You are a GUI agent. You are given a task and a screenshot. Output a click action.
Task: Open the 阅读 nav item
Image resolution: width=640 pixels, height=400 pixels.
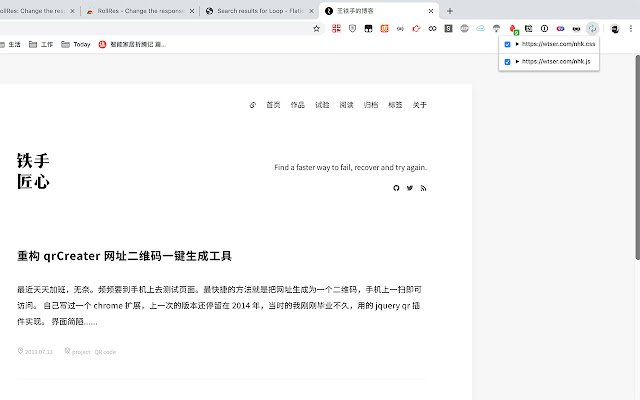click(x=347, y=105)
